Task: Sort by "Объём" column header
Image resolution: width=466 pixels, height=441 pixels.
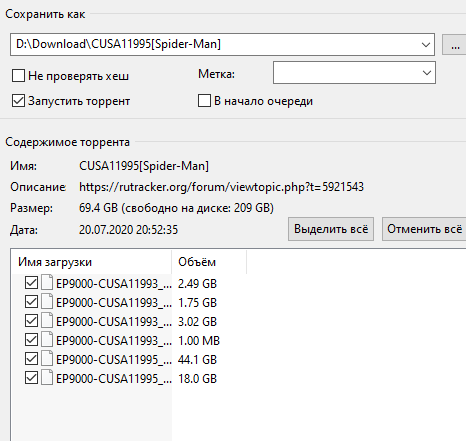Action: point(209,262)
